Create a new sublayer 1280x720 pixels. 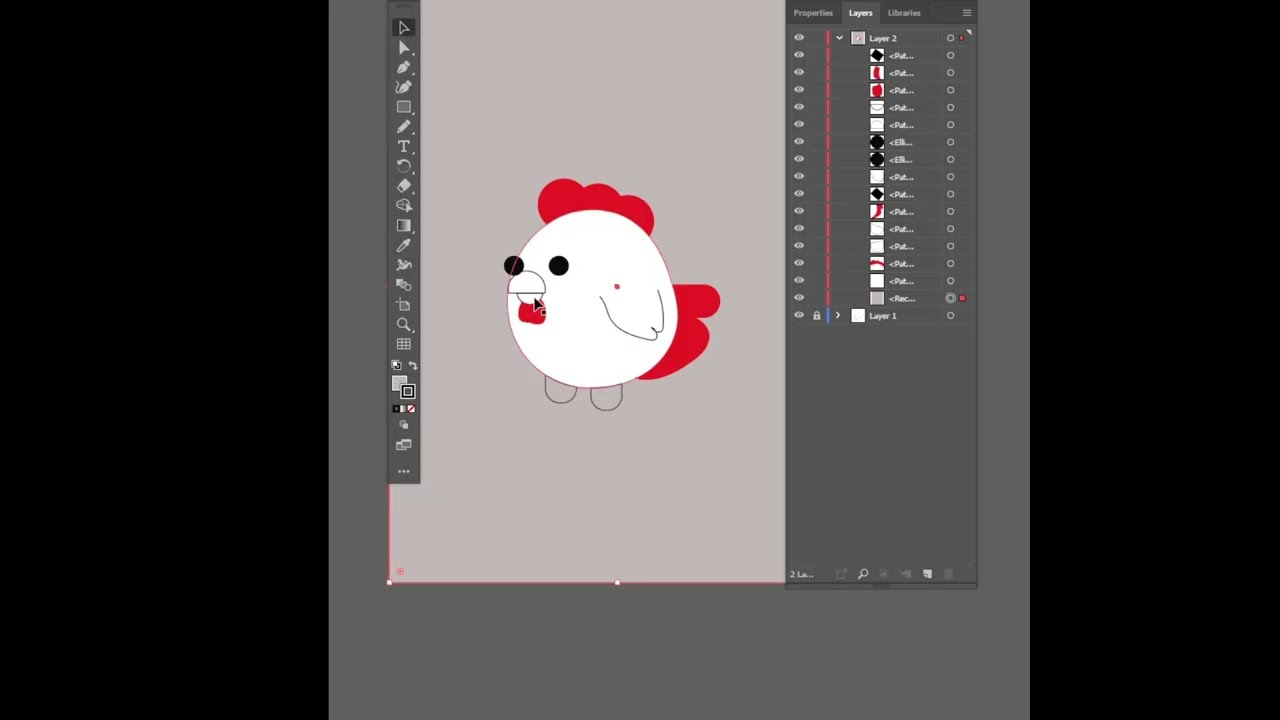905,574
